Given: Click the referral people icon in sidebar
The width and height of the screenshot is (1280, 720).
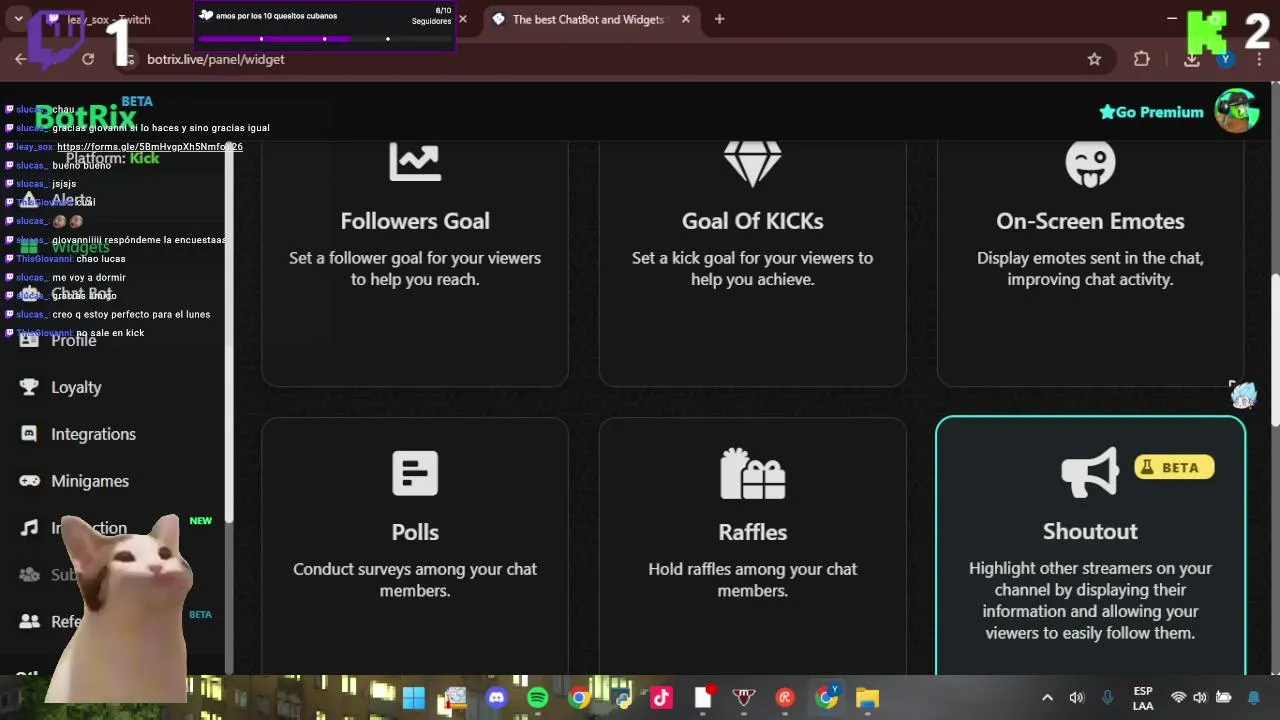Looking at the screenshot, I should tap(30, 621).
